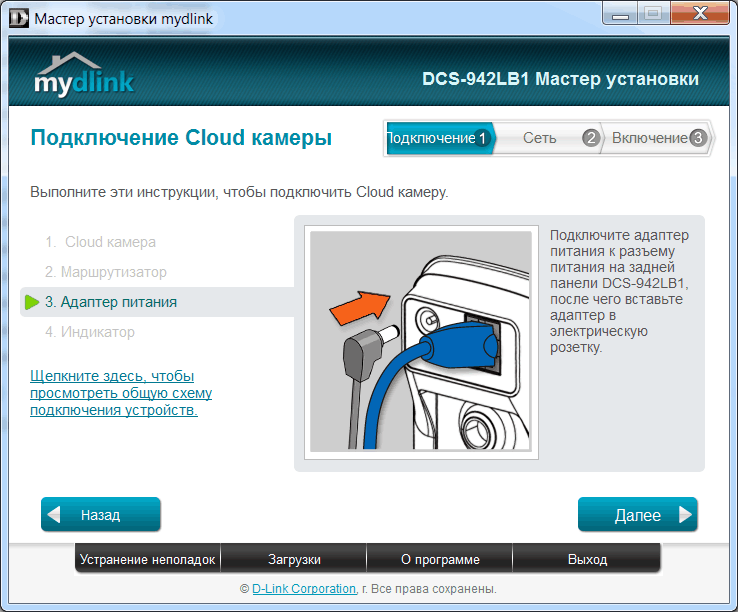The height and width of the screenshot is (612, 738).
Task: Select step 1 Cloud камера
Action: click(x=100, y=242)
